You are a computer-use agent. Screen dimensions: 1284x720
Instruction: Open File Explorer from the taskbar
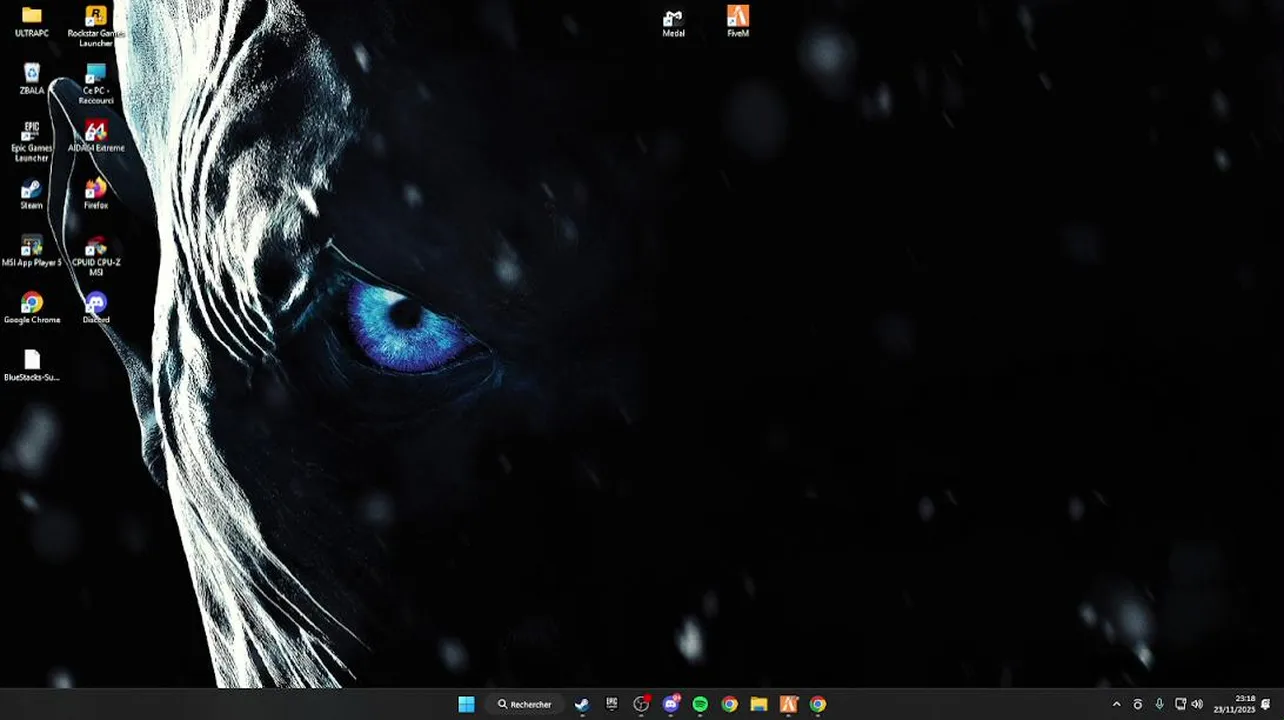tap(759, 704)
